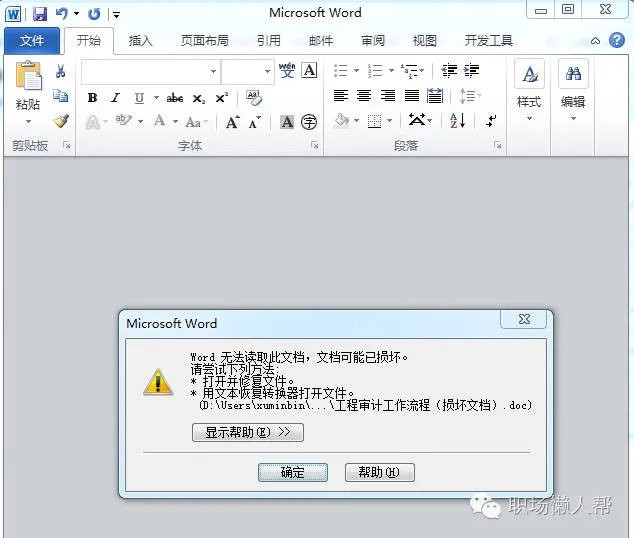Viewport: 634px width, 538px height.
Task: Open the font size dropdown arrow
Action: point(267,72)
